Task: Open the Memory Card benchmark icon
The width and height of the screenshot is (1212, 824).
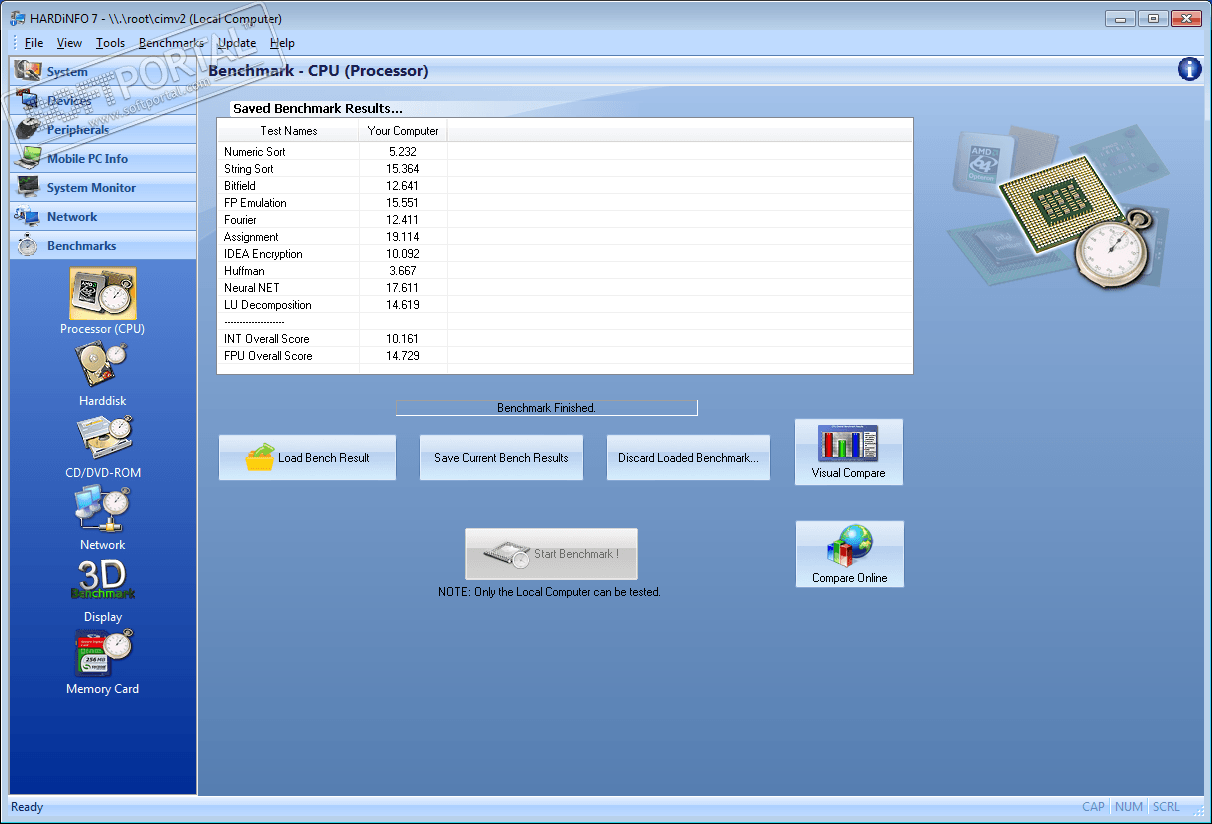Action: coord(103,654)
